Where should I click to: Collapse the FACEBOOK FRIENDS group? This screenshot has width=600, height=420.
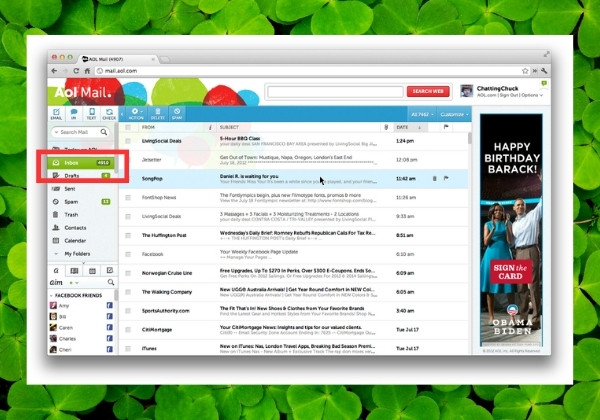[51, 296]
